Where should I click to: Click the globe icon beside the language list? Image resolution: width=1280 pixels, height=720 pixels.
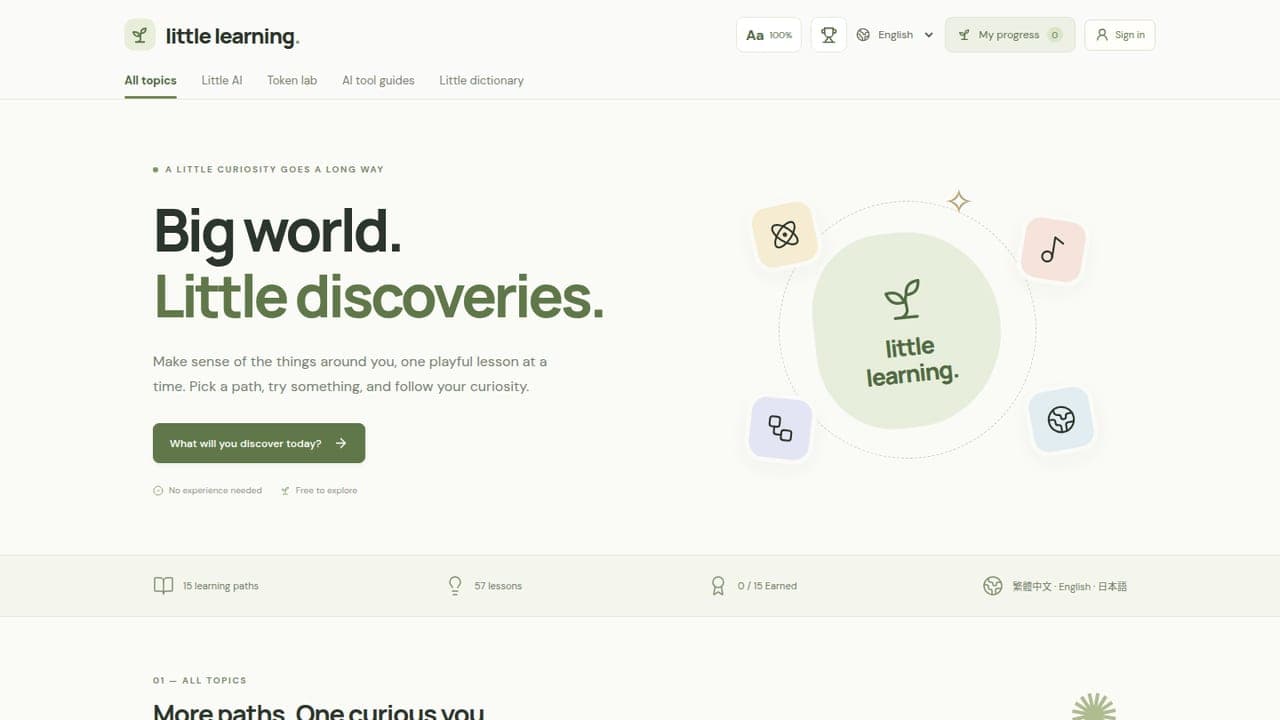[x=992, y=586]
